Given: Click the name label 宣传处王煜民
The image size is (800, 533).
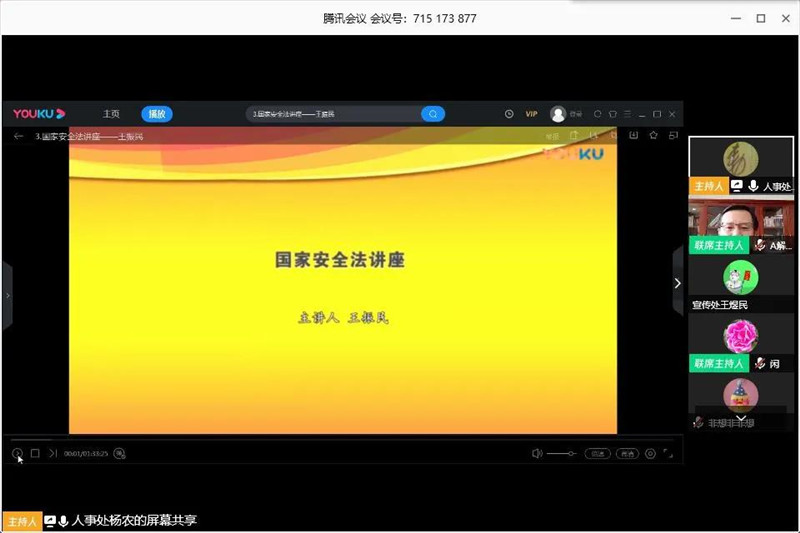Looking at the screenshot, I should click(x=719, y=304).
